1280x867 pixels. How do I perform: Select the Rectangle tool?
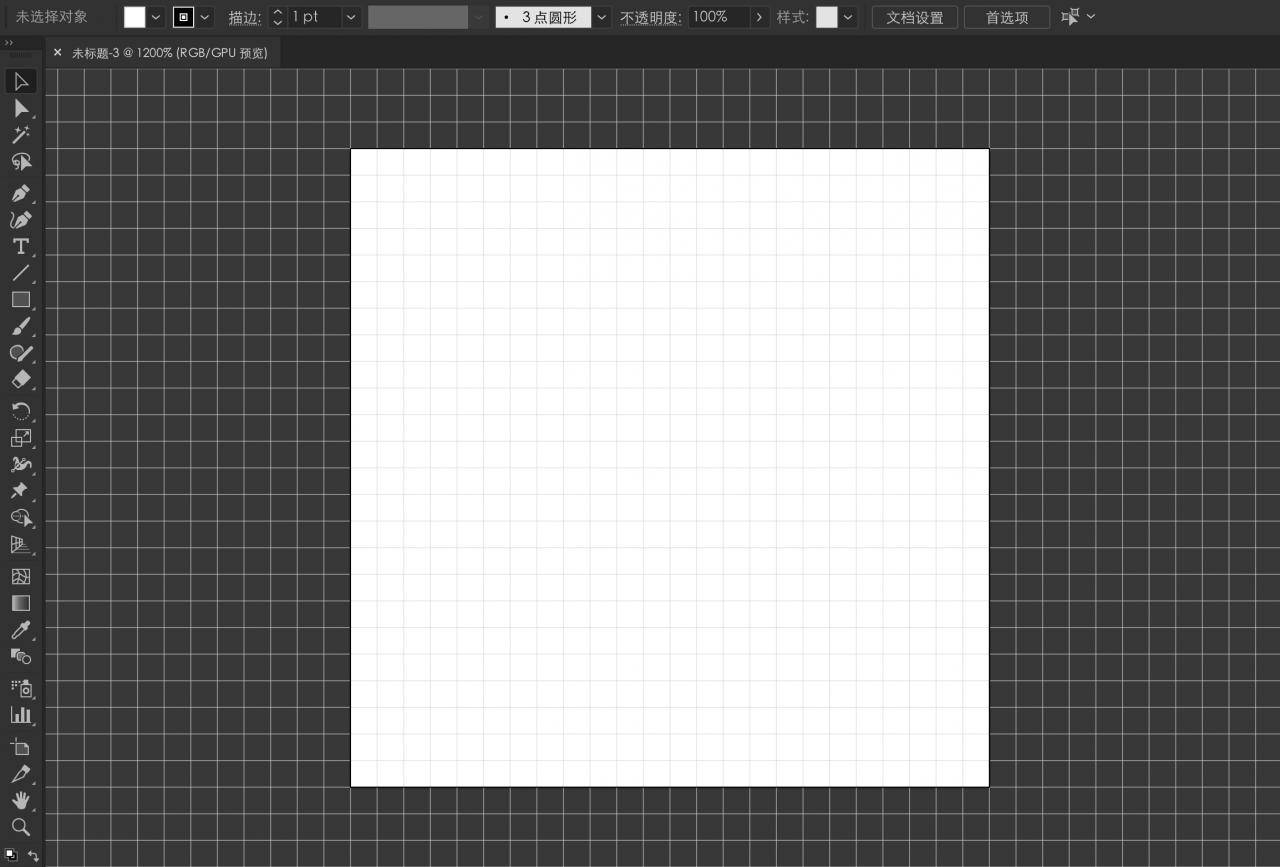click(21, 299)
